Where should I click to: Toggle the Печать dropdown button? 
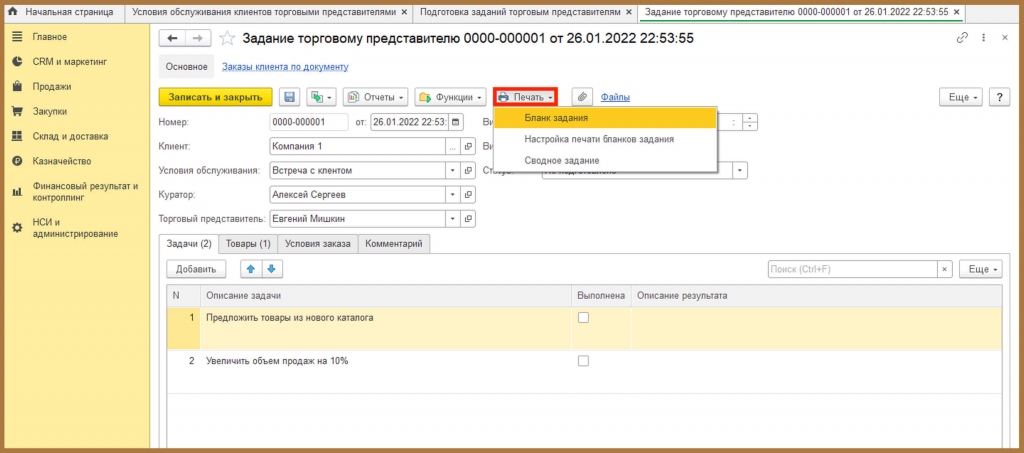(x=525, y=97)
